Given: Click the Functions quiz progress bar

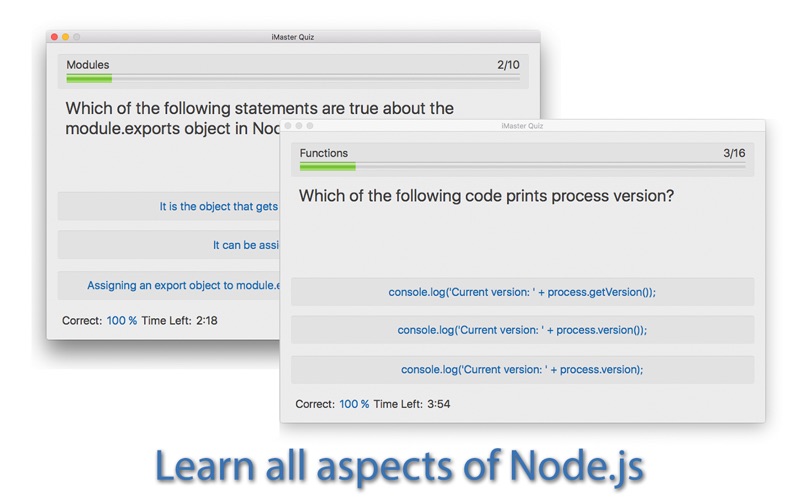Looking at the screenshot, I should pyautogui.click(x=522, y=166).
